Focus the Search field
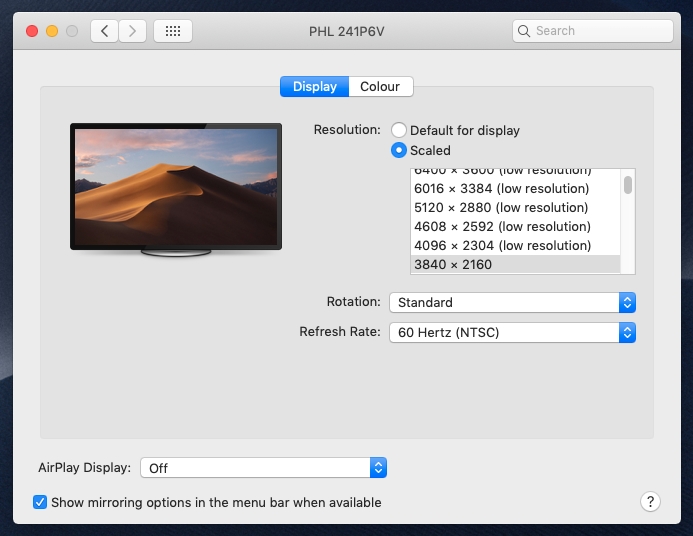The width and height of the screenshot is (693, 536). coord(593,31)
